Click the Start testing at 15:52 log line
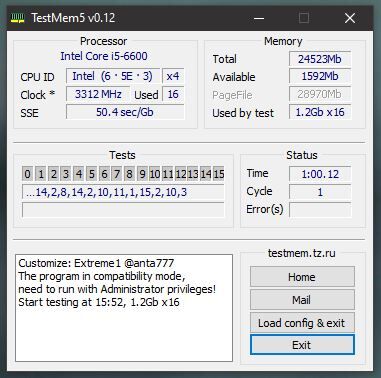This screenshot has height=378, width=381. click(99, 302)
